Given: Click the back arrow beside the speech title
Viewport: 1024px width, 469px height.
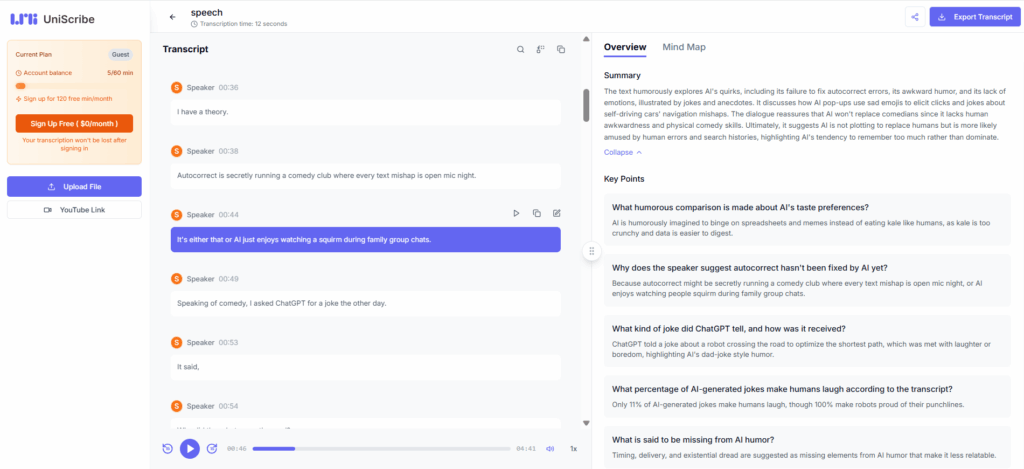Looking at the screenshot, I should tap(172, 16).
